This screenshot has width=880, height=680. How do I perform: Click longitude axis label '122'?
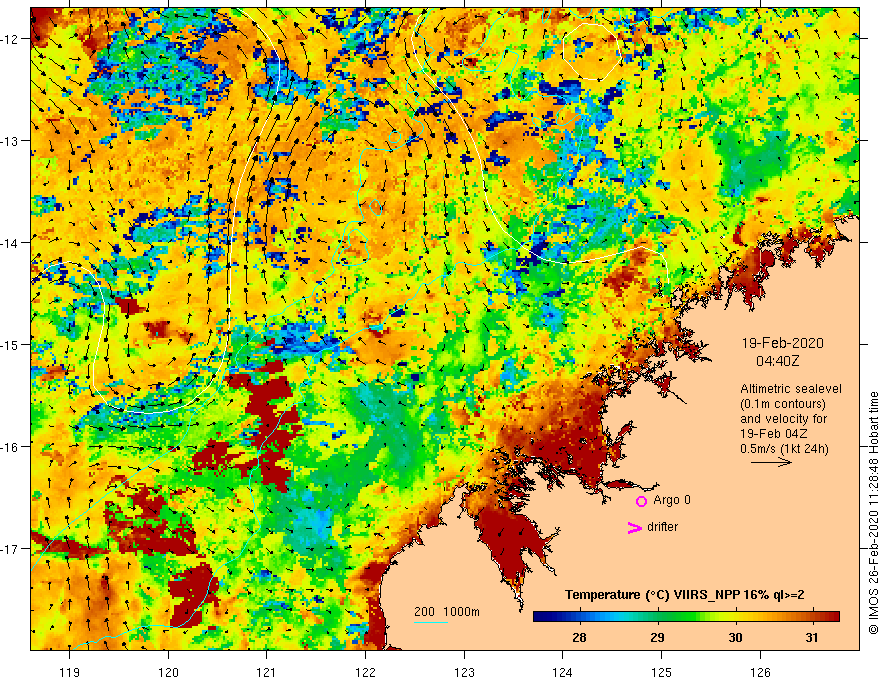[365, 672]
